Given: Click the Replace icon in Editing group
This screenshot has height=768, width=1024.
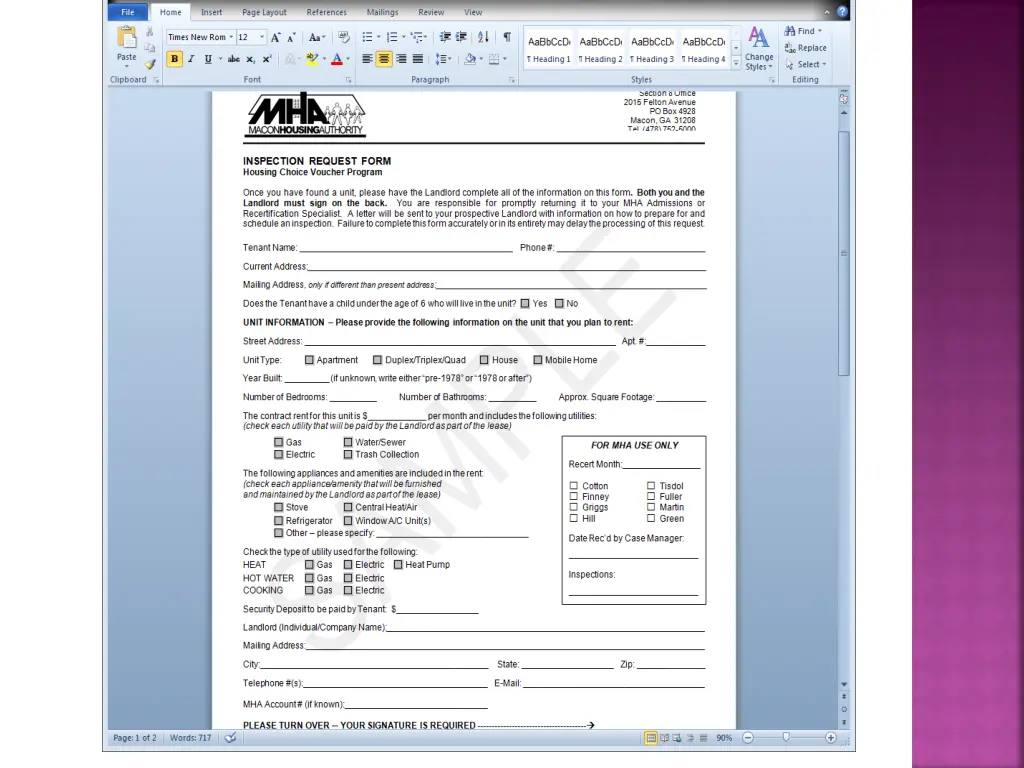Looking at the screenshot, I should (x=790, y=48).
